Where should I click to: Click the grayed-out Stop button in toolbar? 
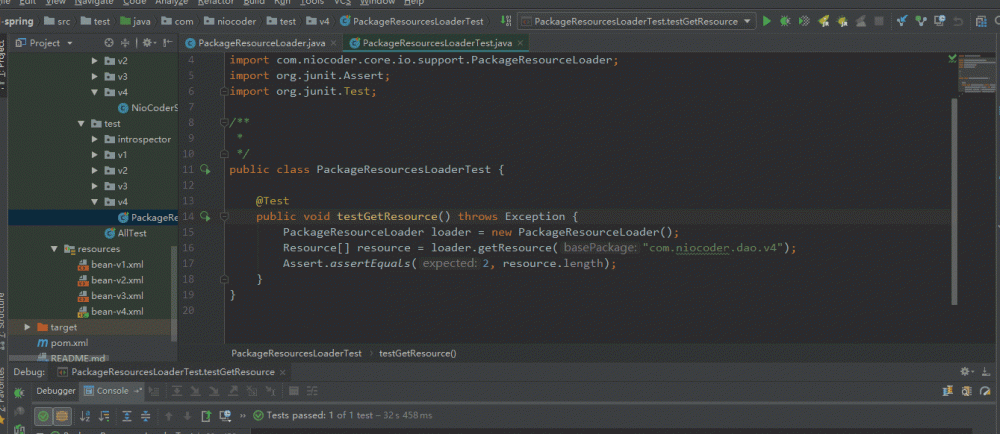pyautogui.click(x=879, y=21)
